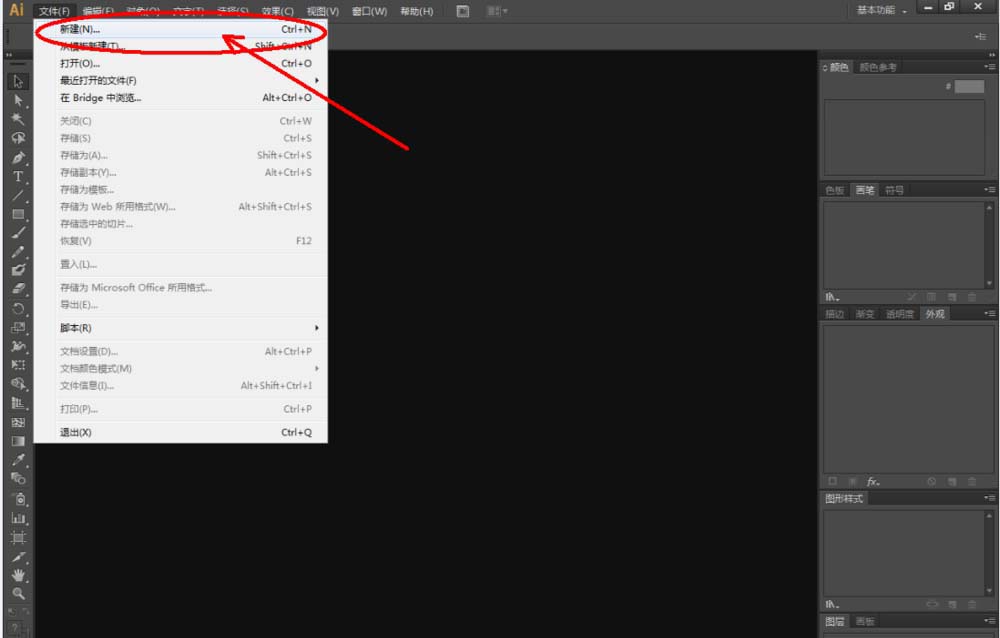Select the Pencil tool
1000x638 pixels.
click(x=18, y=252)
